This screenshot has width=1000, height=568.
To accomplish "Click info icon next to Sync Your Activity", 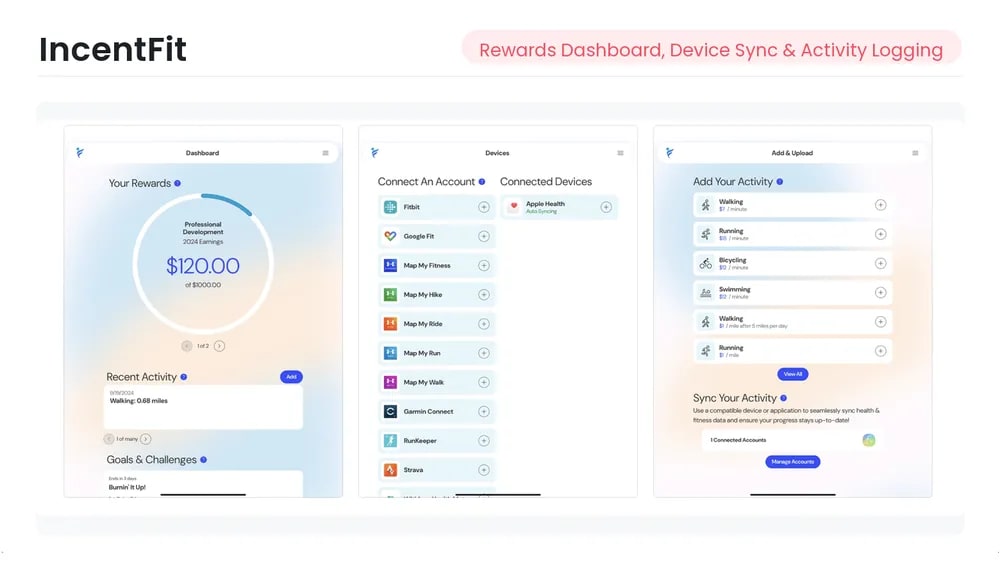I will (x=783, y=398).
